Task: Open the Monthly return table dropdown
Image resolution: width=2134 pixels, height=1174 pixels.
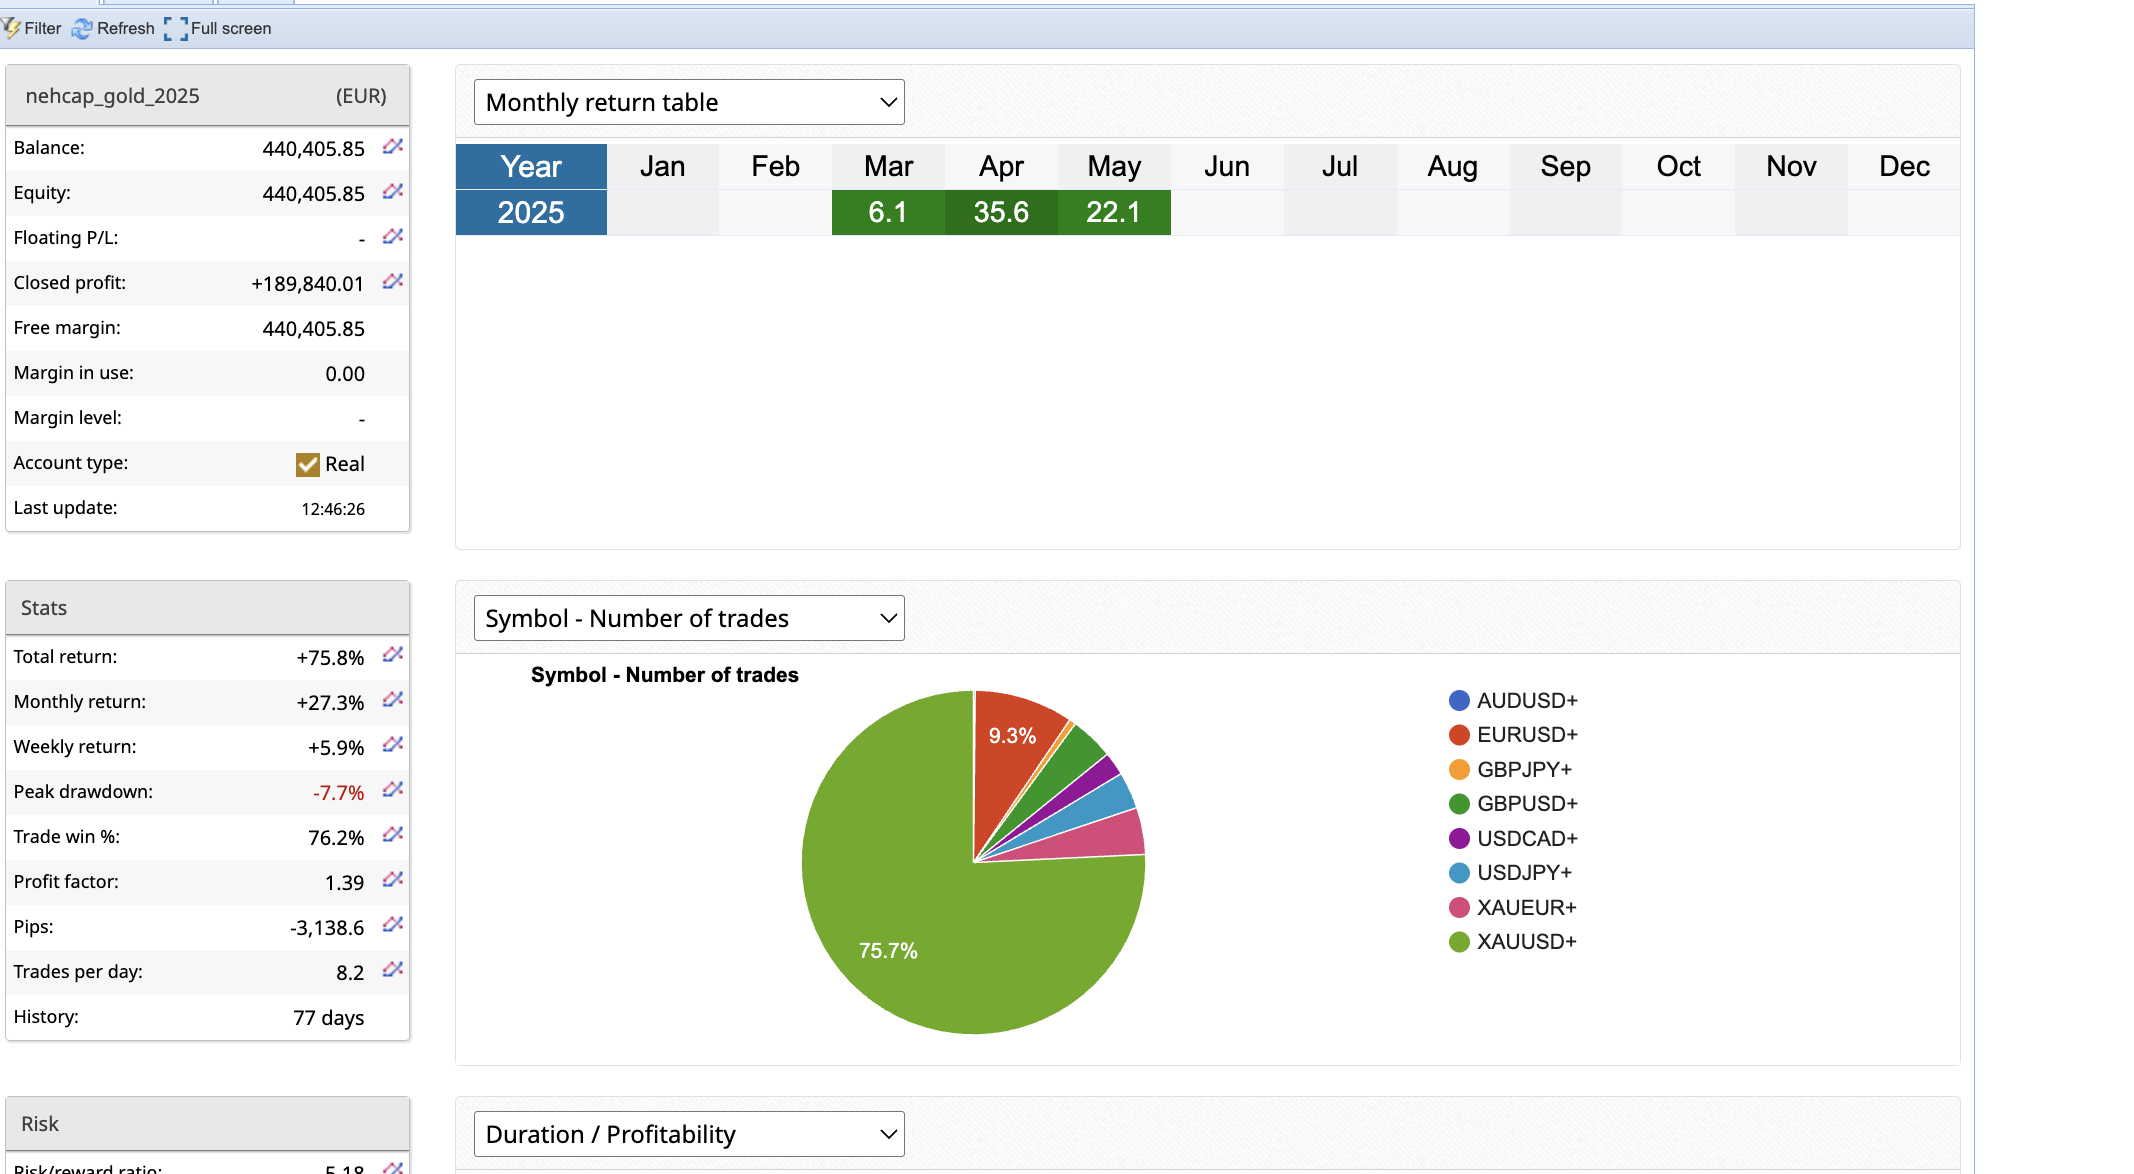Action: (689, 102)
